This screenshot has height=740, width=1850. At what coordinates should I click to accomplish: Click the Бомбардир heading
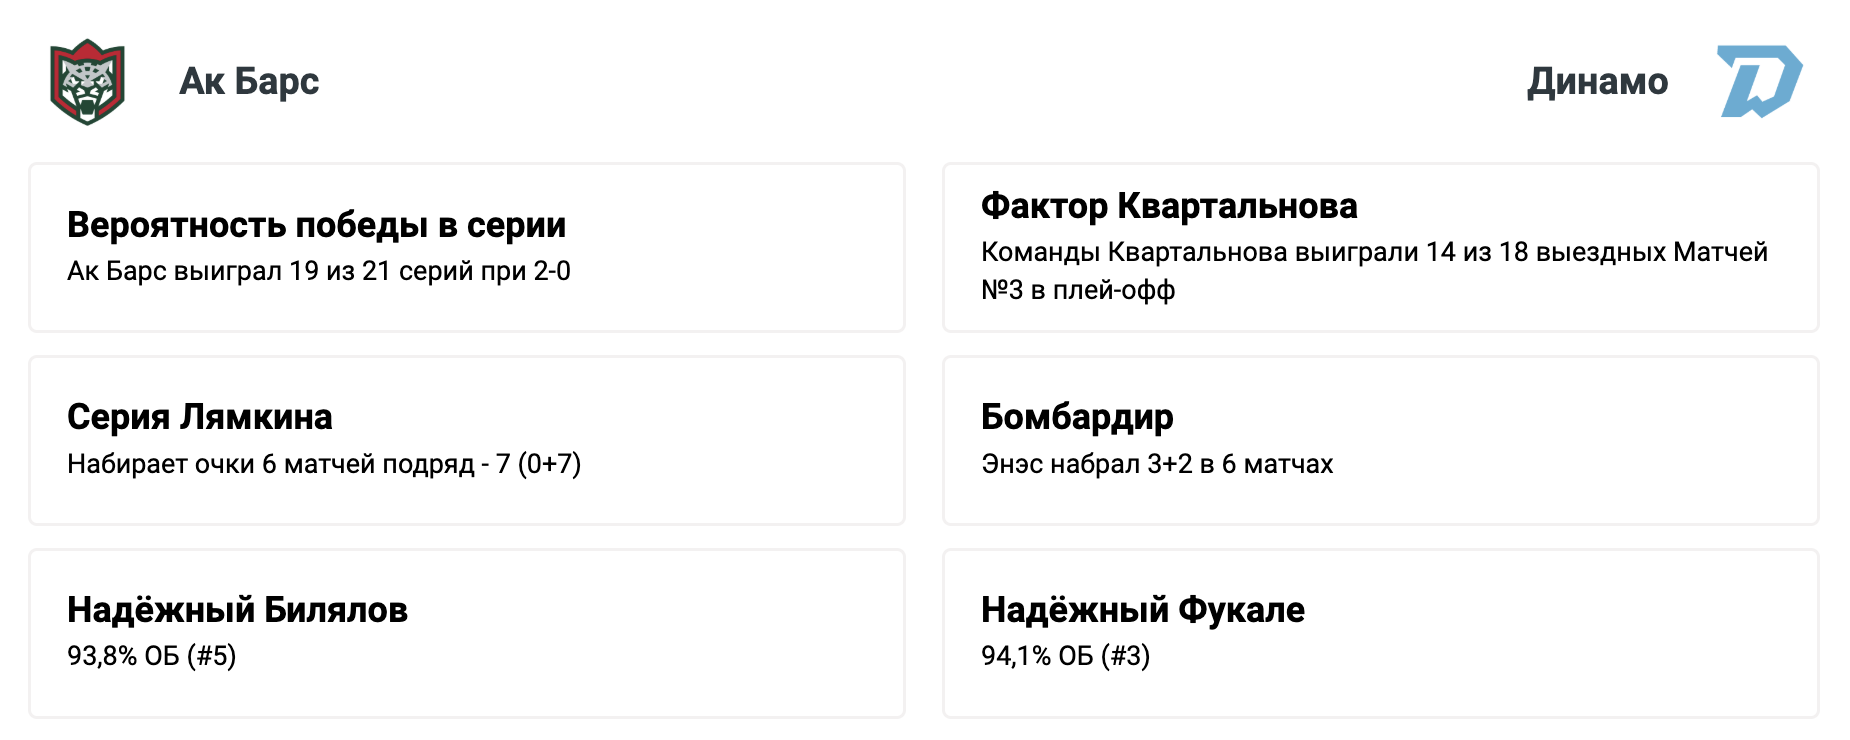point(1077,417)
